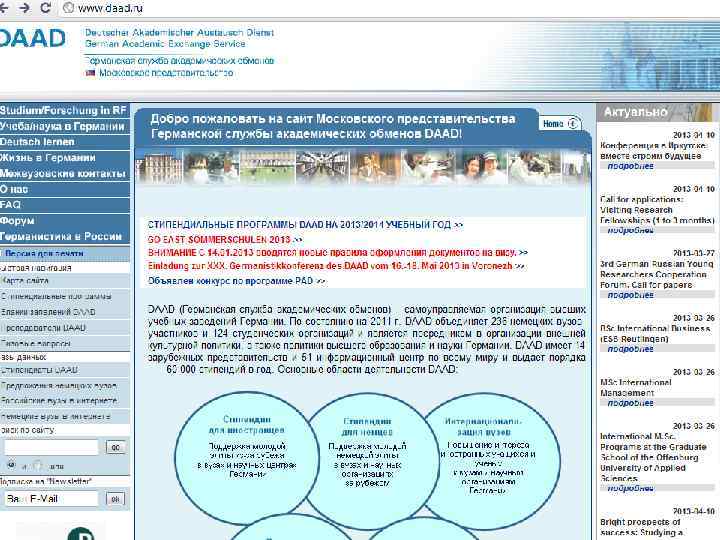Click подробнее under Visiting Research Fellowships
The image size is (720, 540).
click(630, 230)
